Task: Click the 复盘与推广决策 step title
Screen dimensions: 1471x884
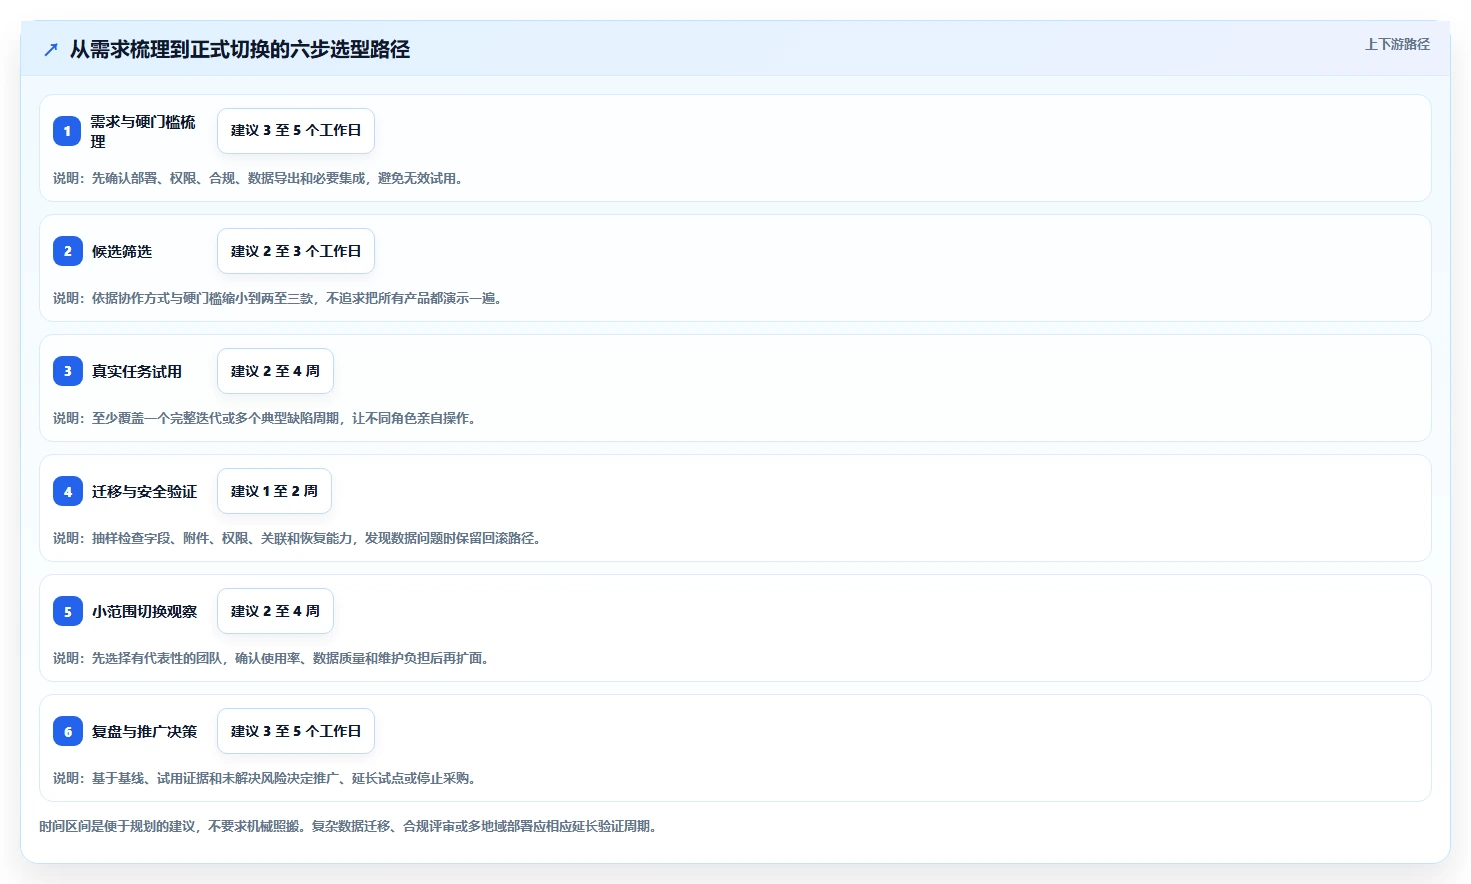Action: pos(144,731)
